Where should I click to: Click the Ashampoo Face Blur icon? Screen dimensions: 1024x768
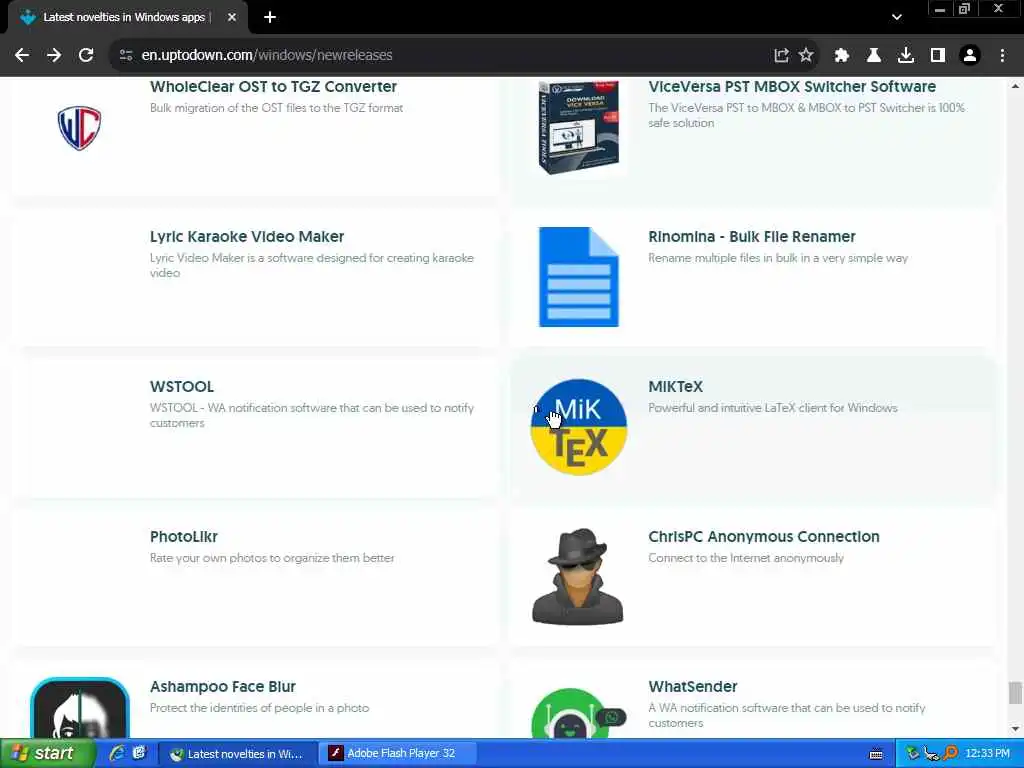click(80, 708)
